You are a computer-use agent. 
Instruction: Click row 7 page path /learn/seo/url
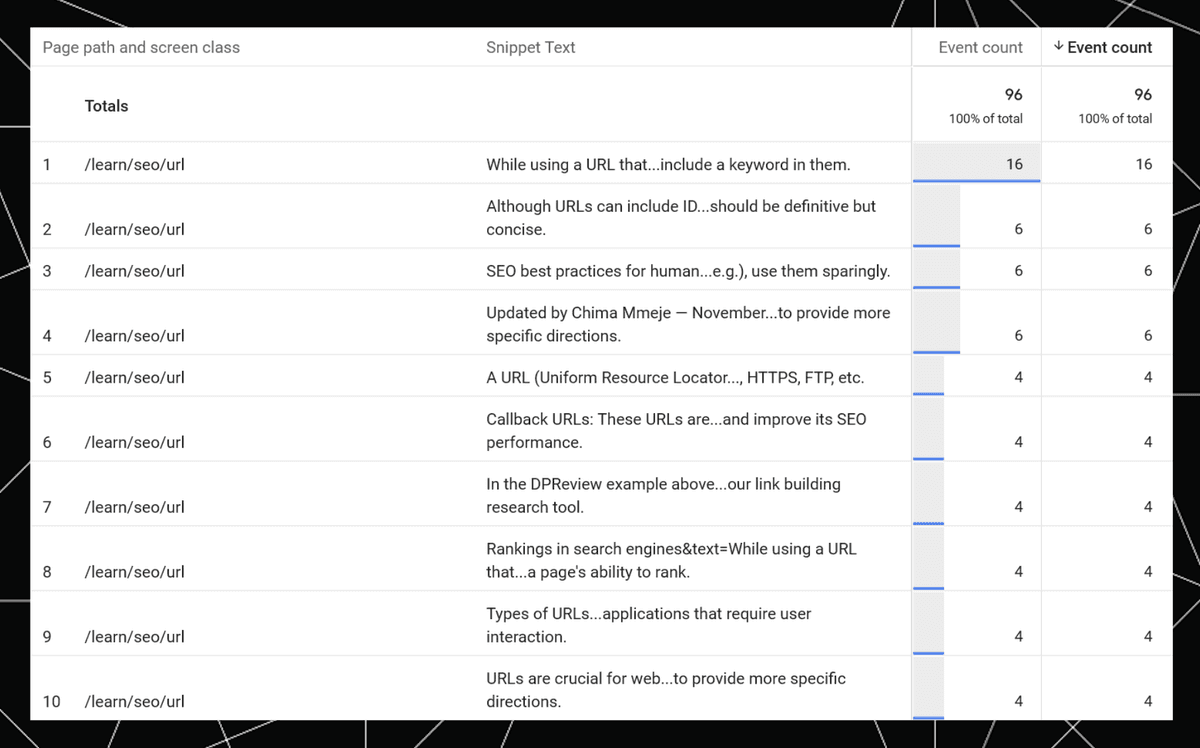[x=134, y=507]
